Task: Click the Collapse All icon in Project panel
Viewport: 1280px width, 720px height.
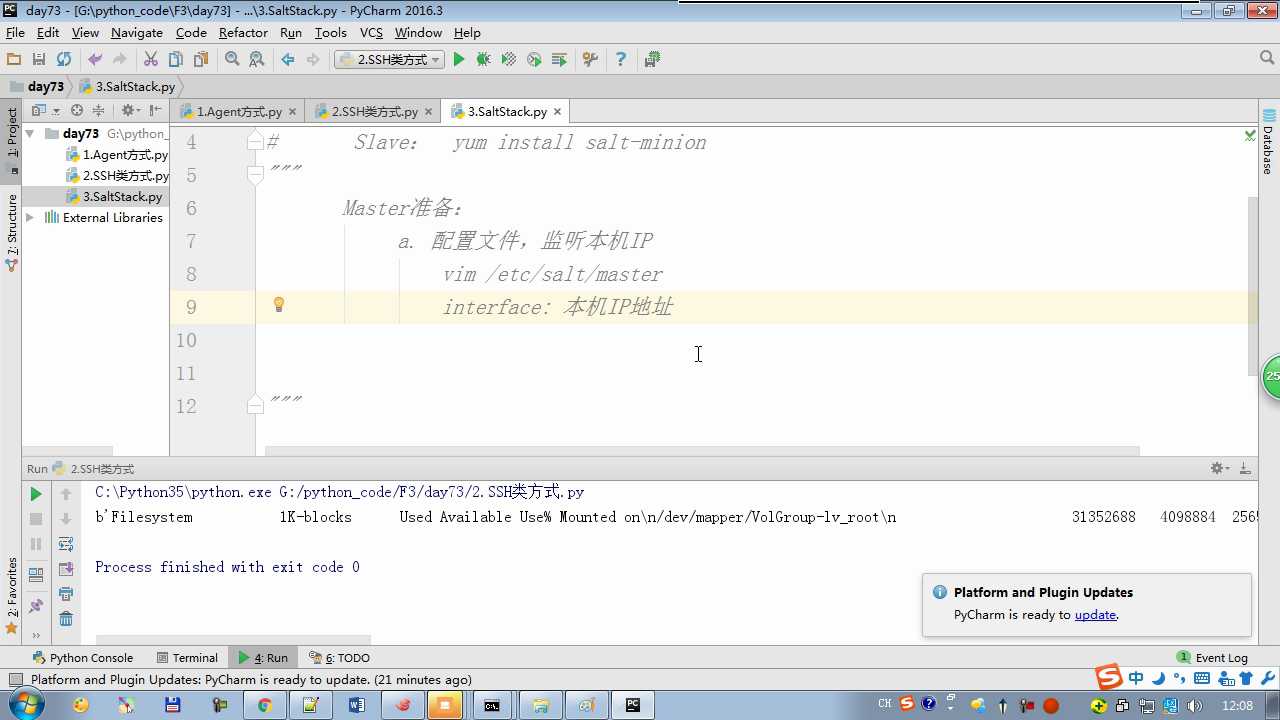Action: point(99,111)
